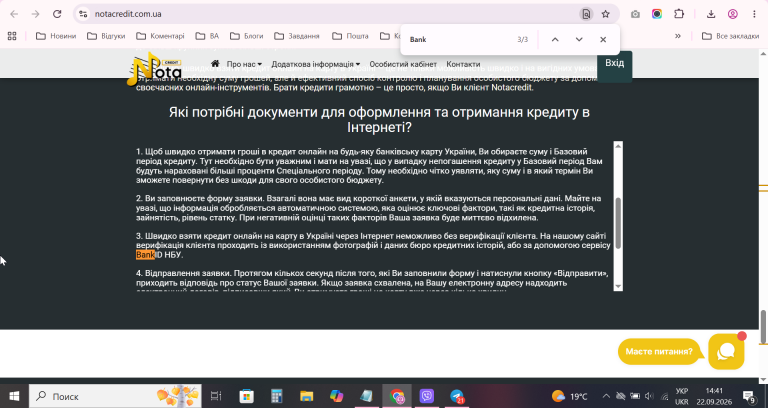Open Copilot app from taskbar
This screenshot has height=408, width=768.
pos(336,396)
